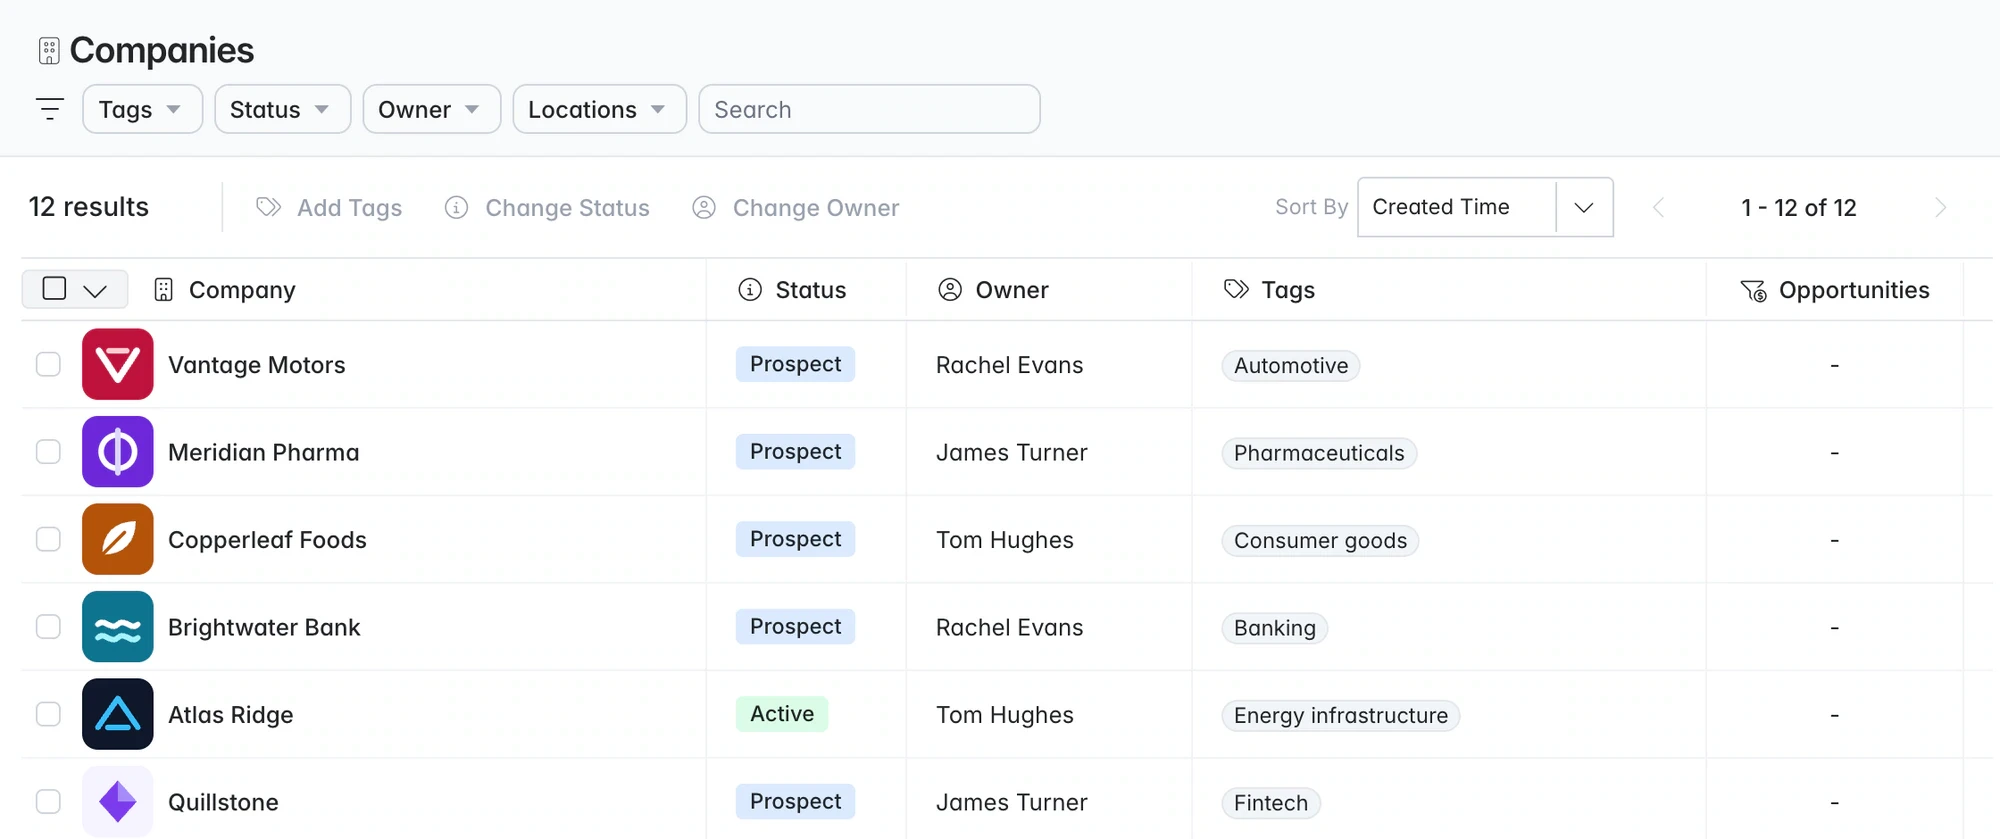2000x839 pixels.
Task: Click the Meridian Pharma logo icon
Action: 118,452
